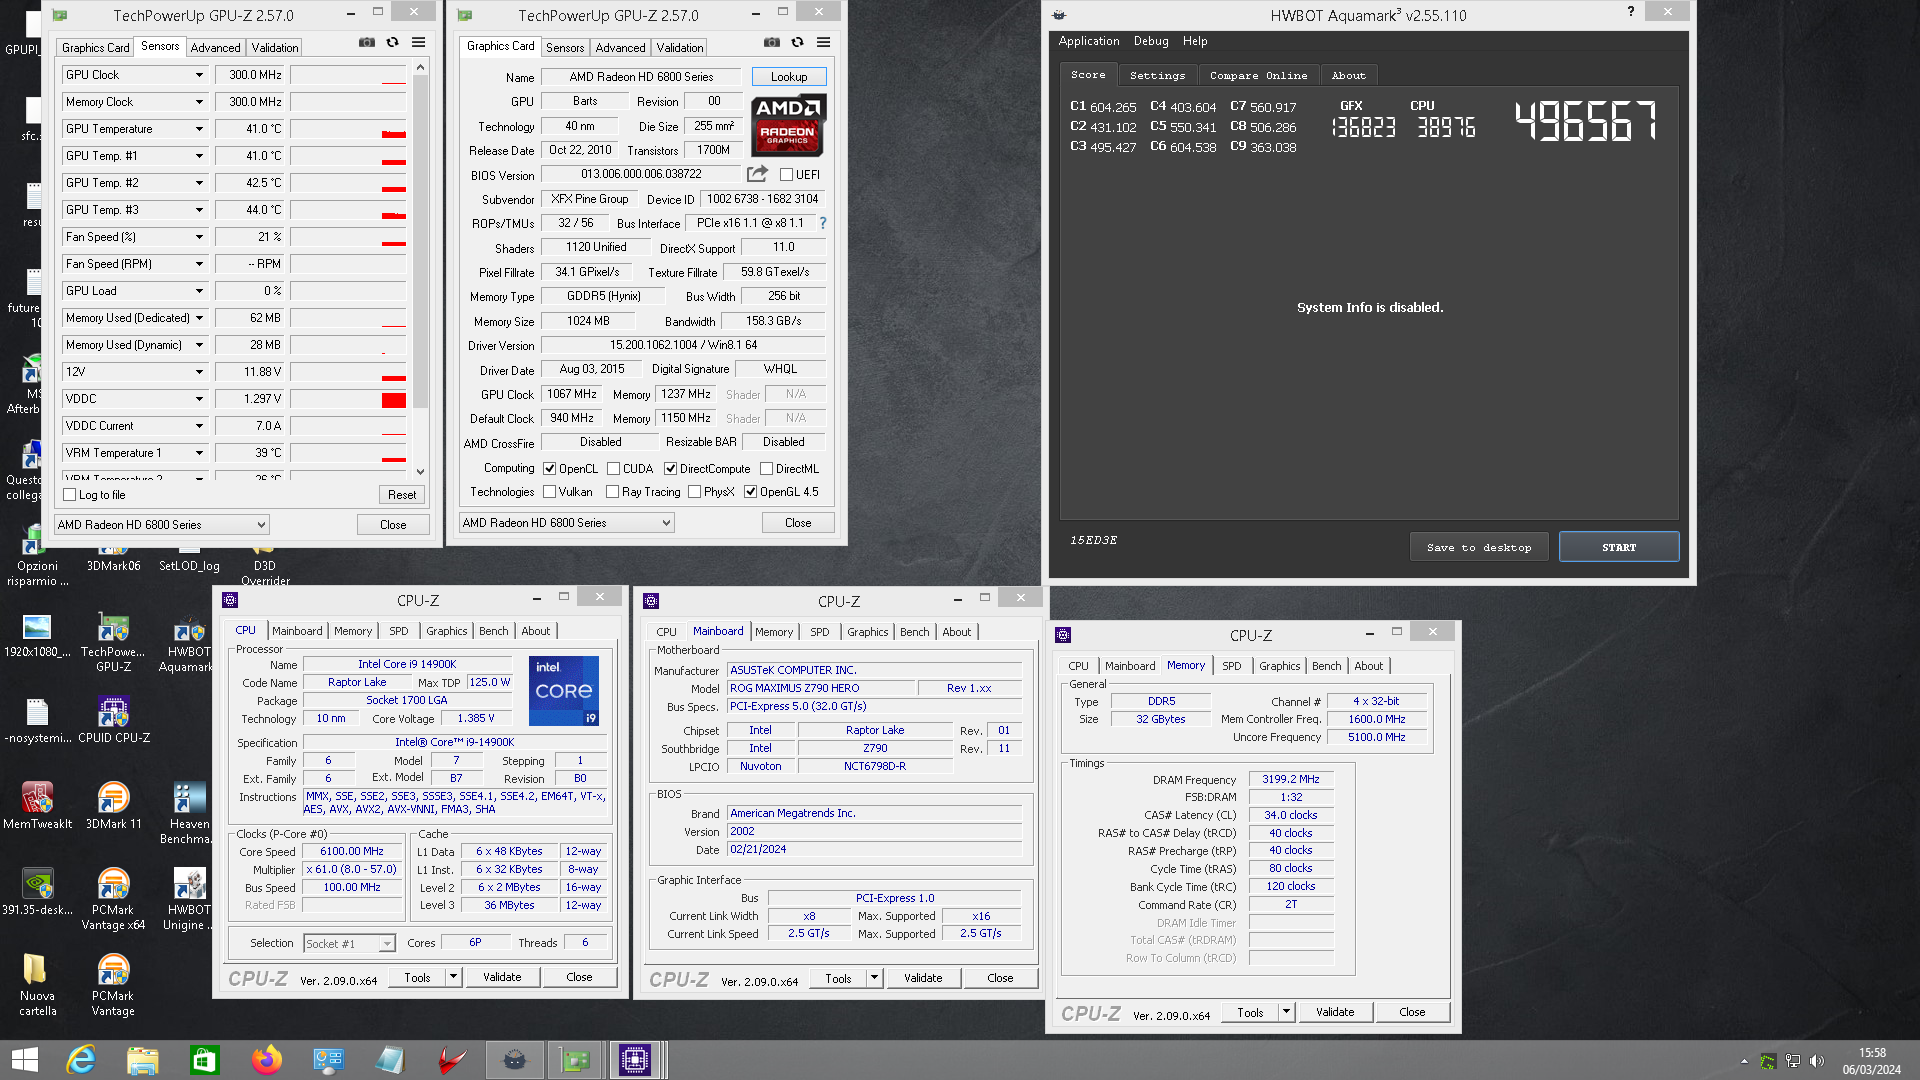Toggle DirectML checkbox
1920x1080 pixels.
(x=766, y=469)
